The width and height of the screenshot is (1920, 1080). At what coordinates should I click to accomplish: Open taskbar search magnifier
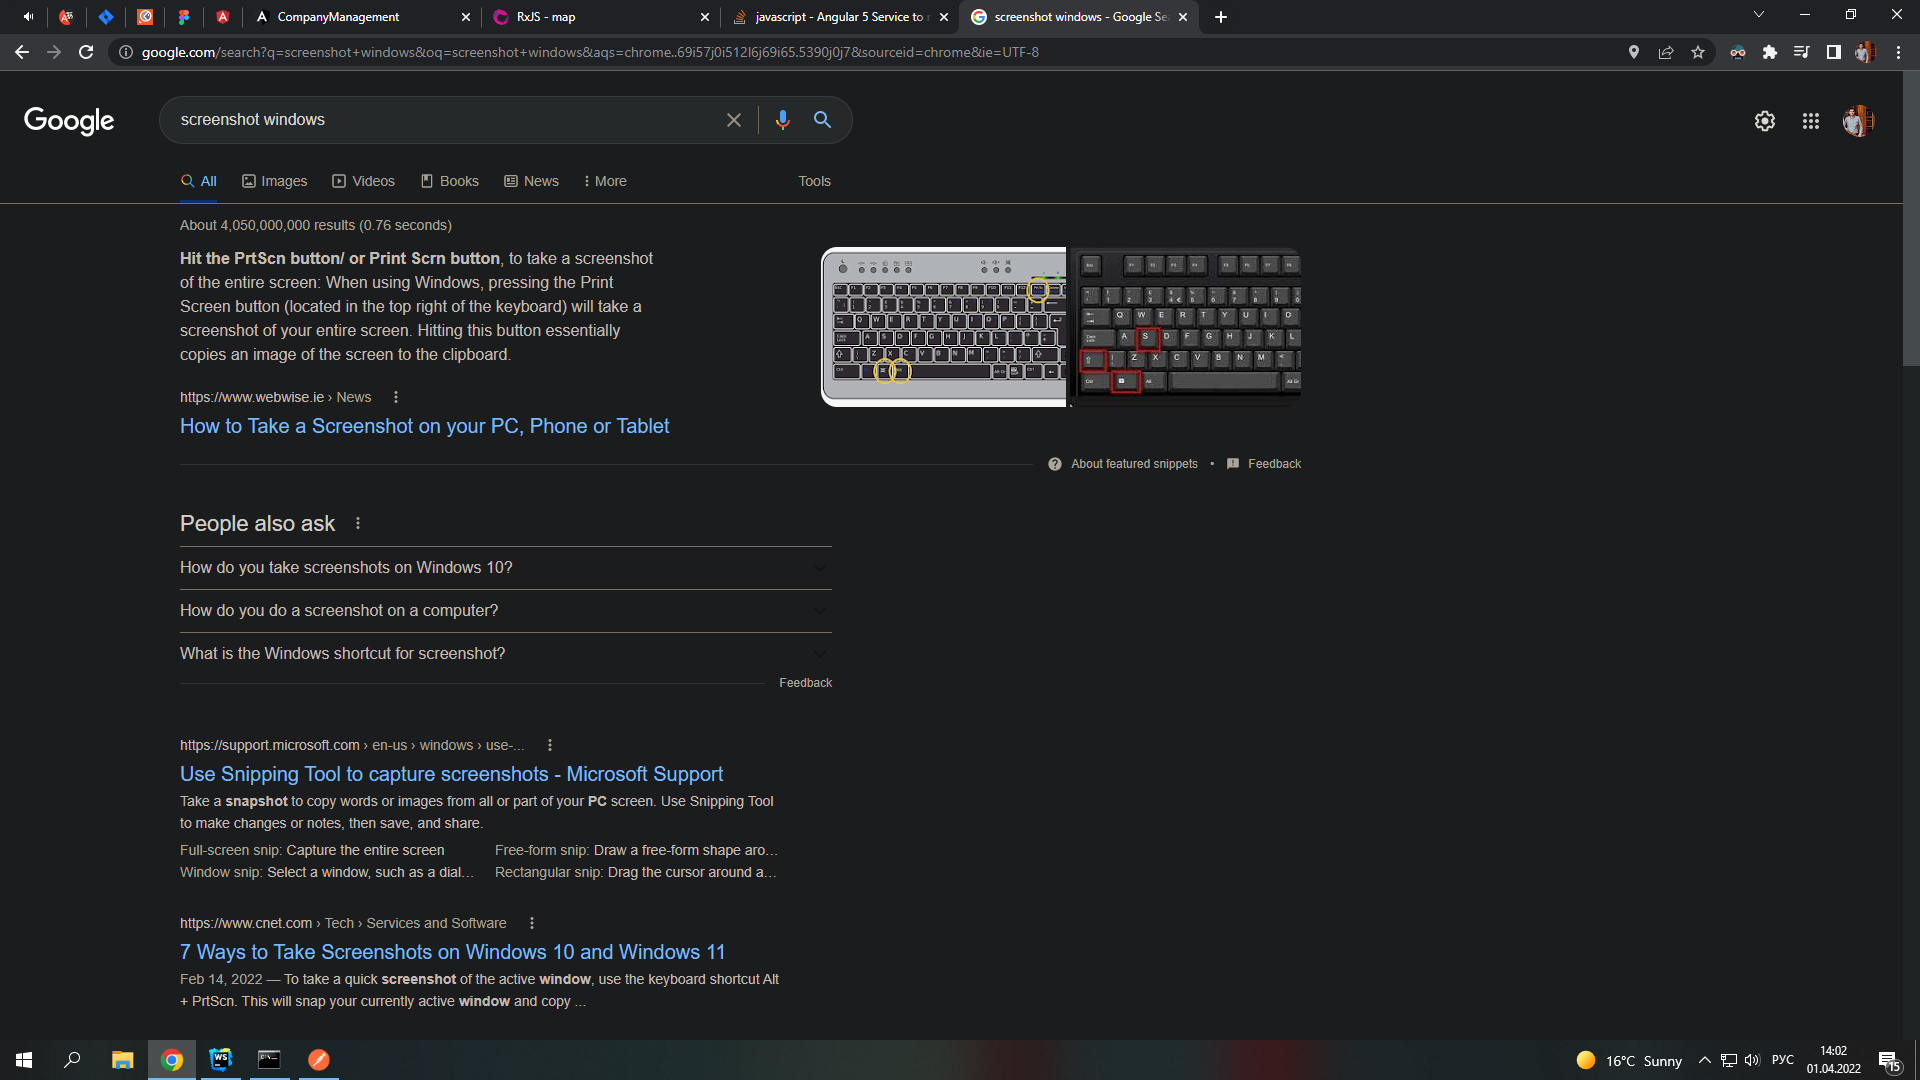click(72, 1060)
